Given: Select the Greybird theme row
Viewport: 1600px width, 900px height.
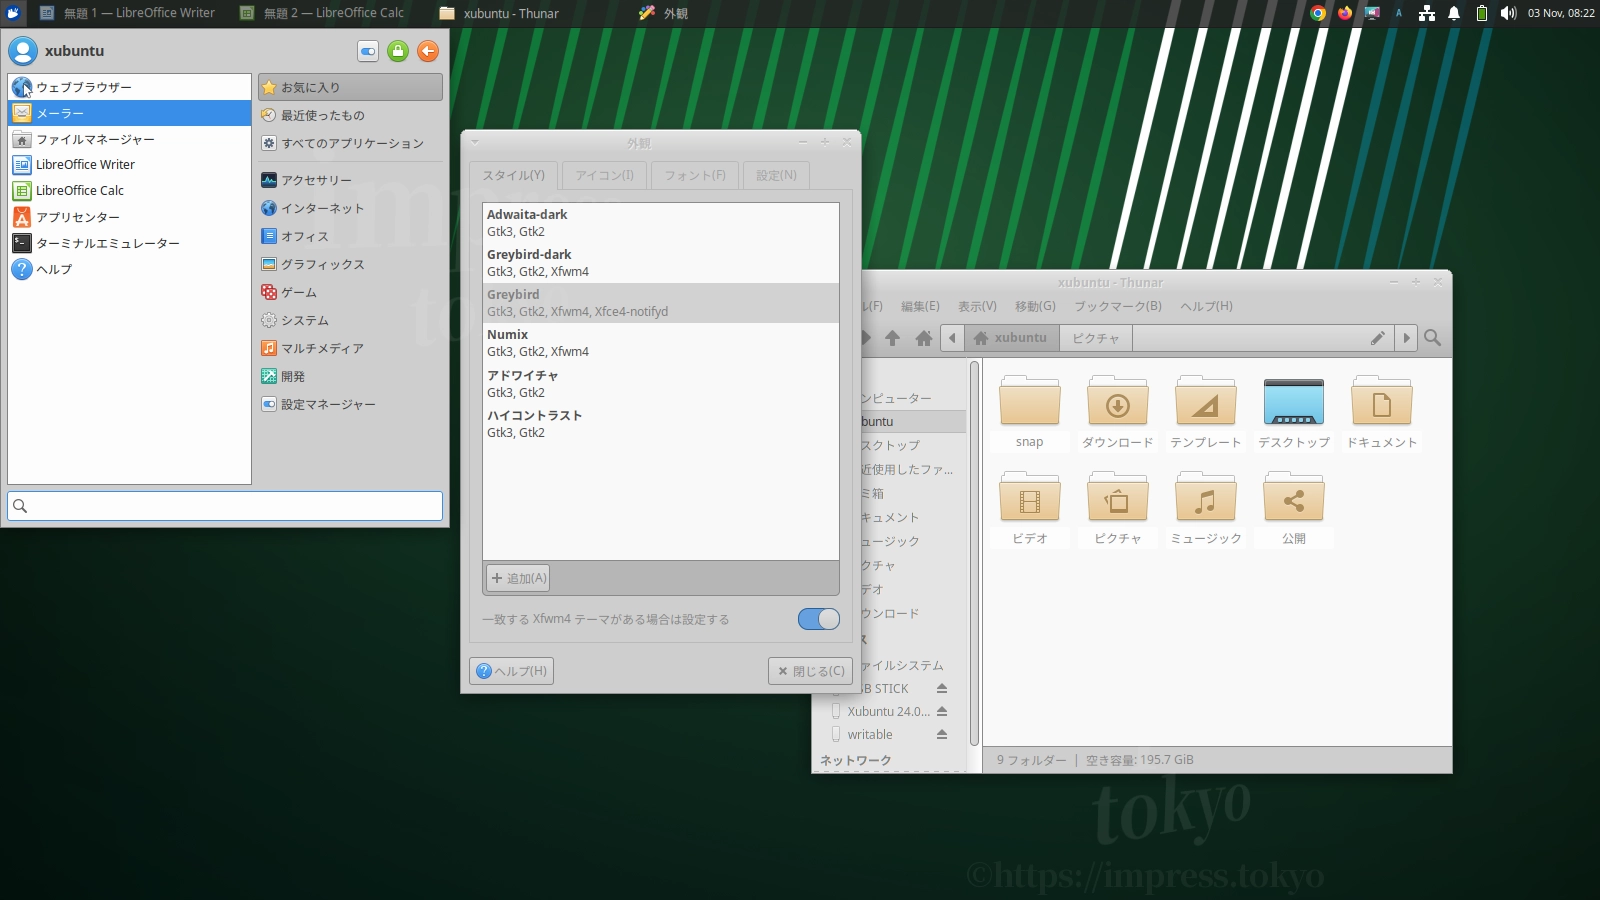Looking at the screenshot, I should click(x=661, y=303).
